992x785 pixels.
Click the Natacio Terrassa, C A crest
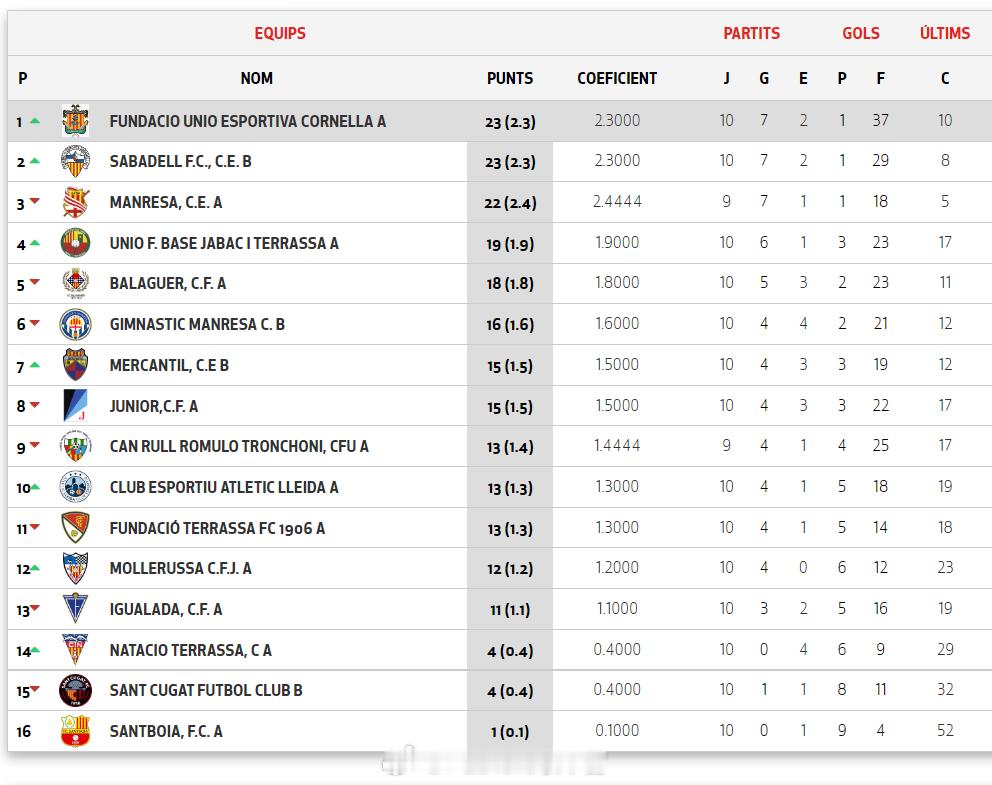point(75,650)
